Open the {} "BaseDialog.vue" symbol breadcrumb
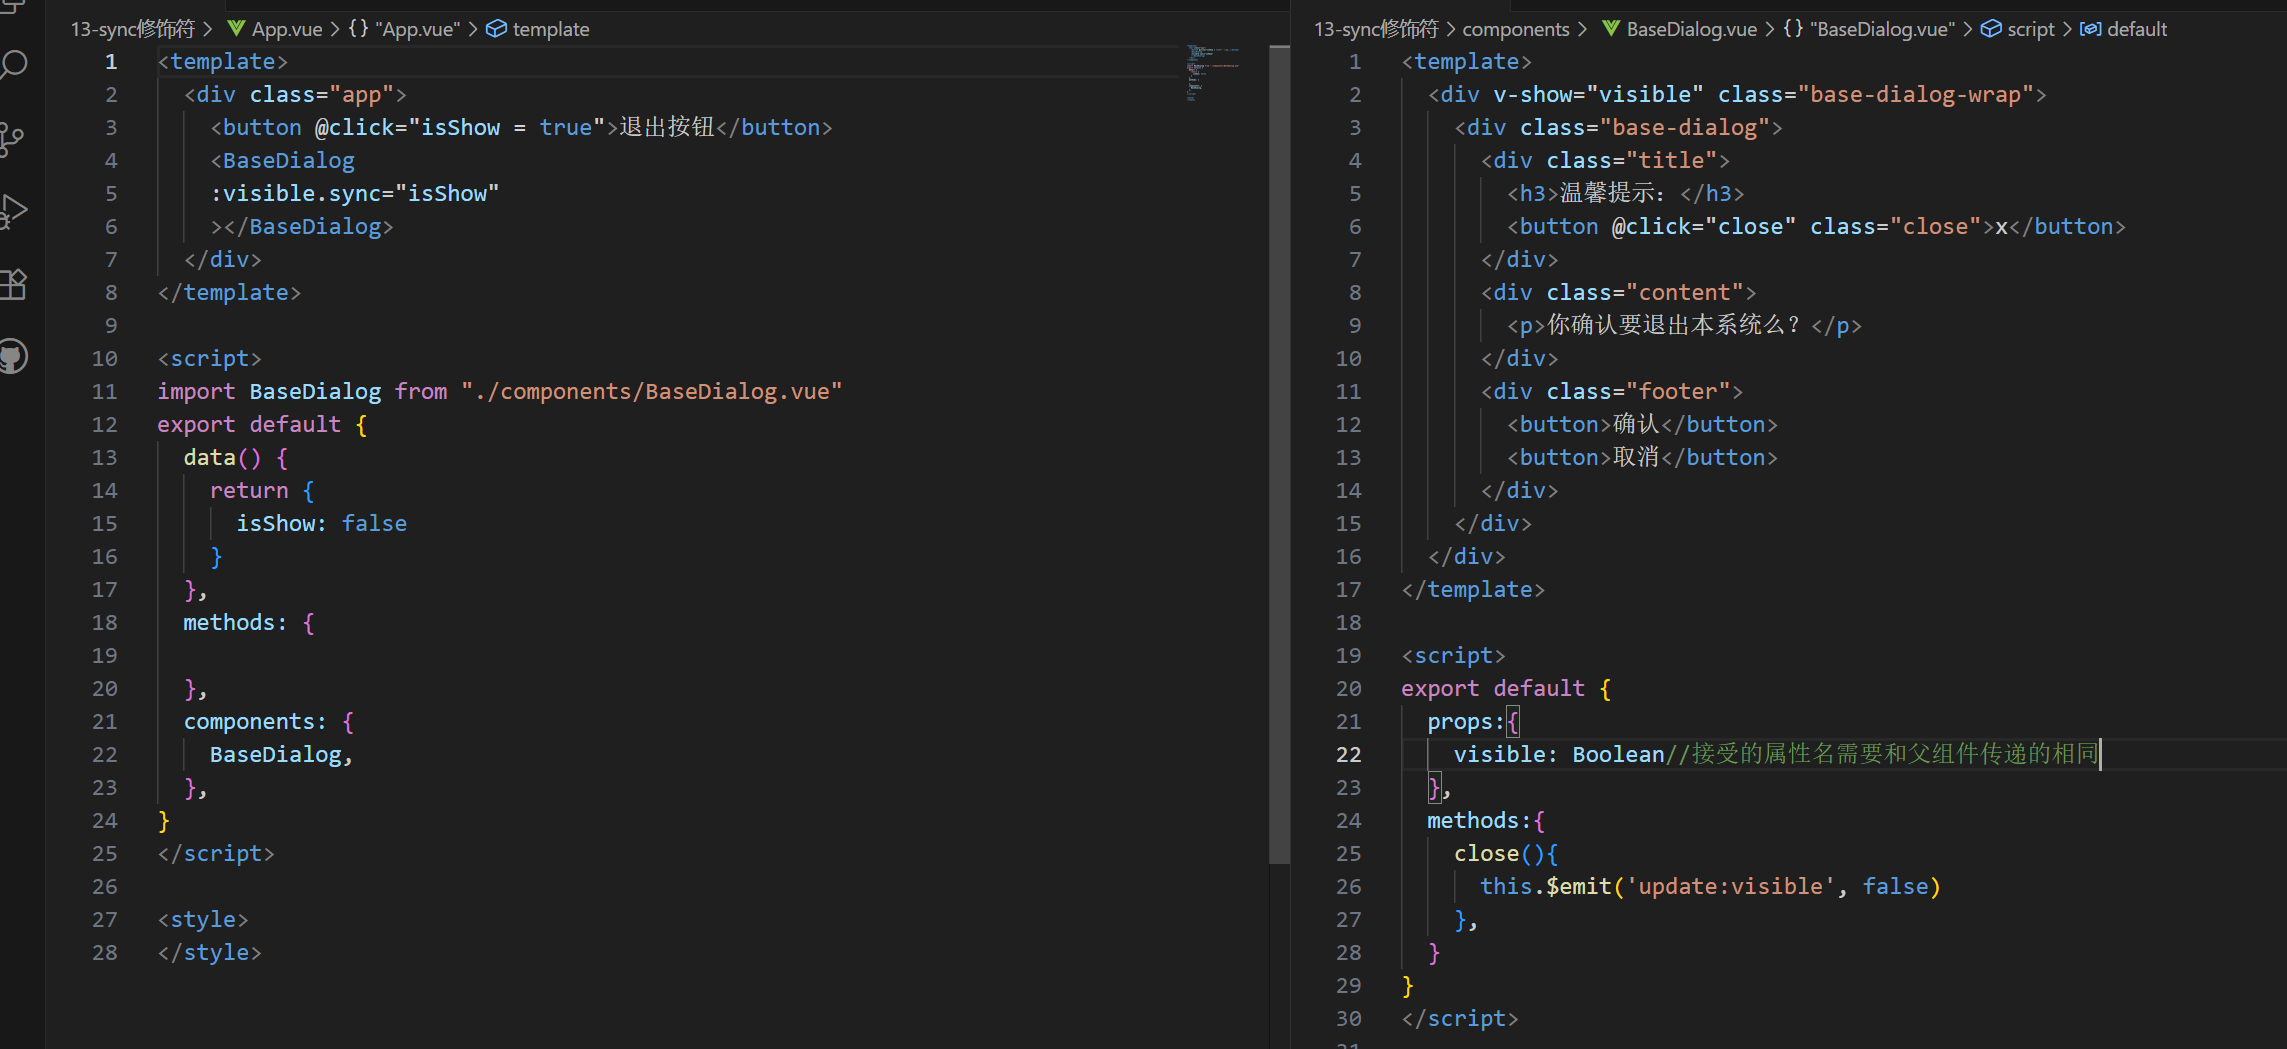The width and height of the screenshot is (2287, 1049). (x=1869, y=29)
